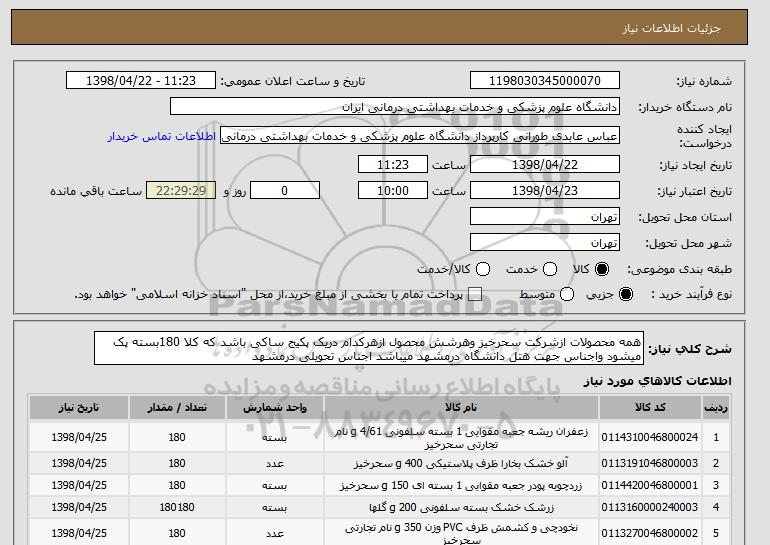
Task: Click the unit عدد in row 2
Action: pyautogui.click(x=275, y=463)
